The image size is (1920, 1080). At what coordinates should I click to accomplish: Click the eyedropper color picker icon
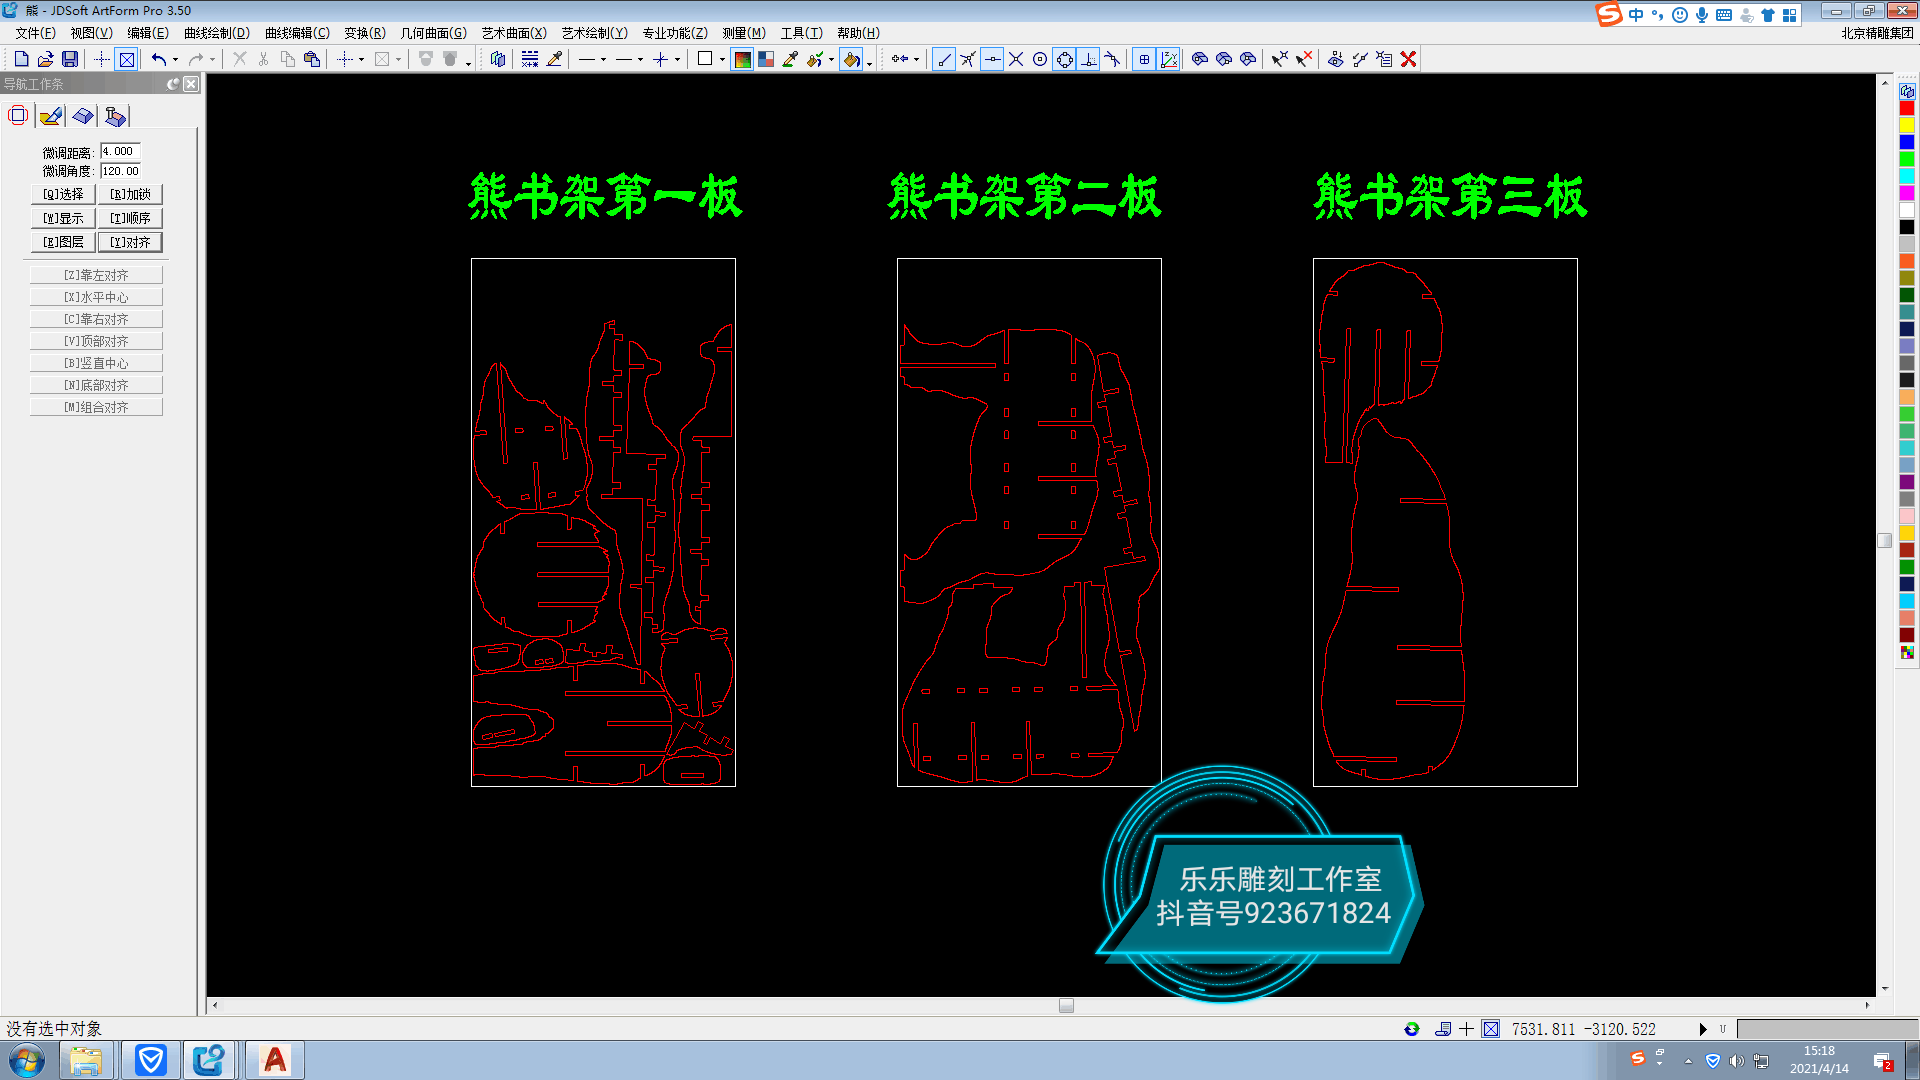coord(790,60)
